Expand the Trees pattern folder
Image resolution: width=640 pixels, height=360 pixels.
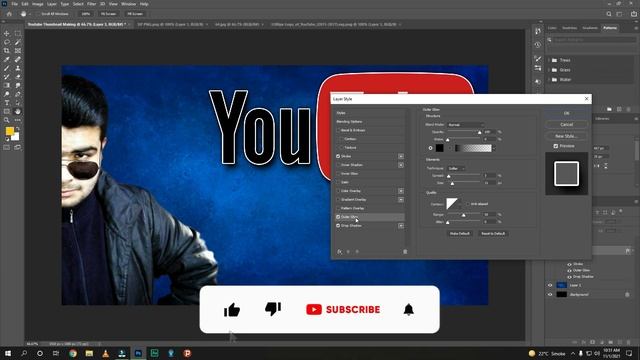click(549, 60)
